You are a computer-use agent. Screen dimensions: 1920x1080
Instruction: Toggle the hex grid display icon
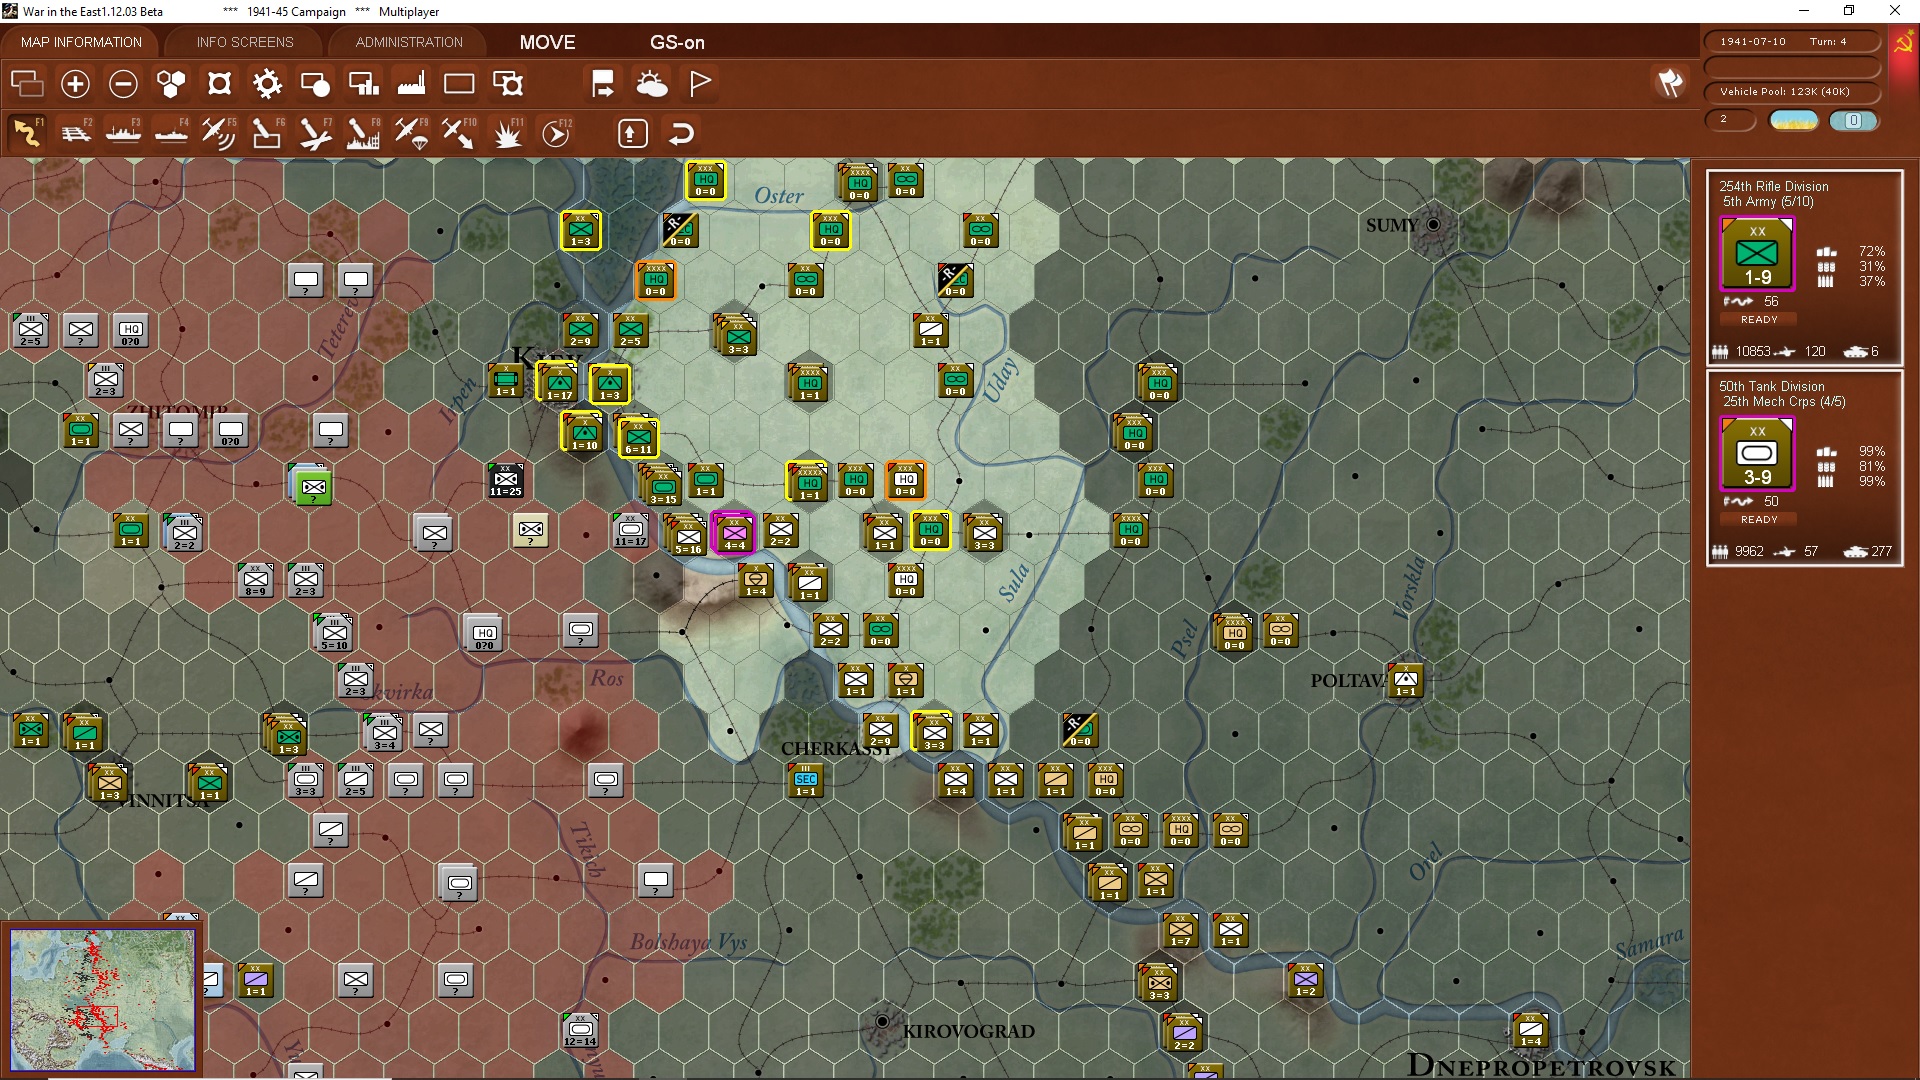click(x=171, y=84)
